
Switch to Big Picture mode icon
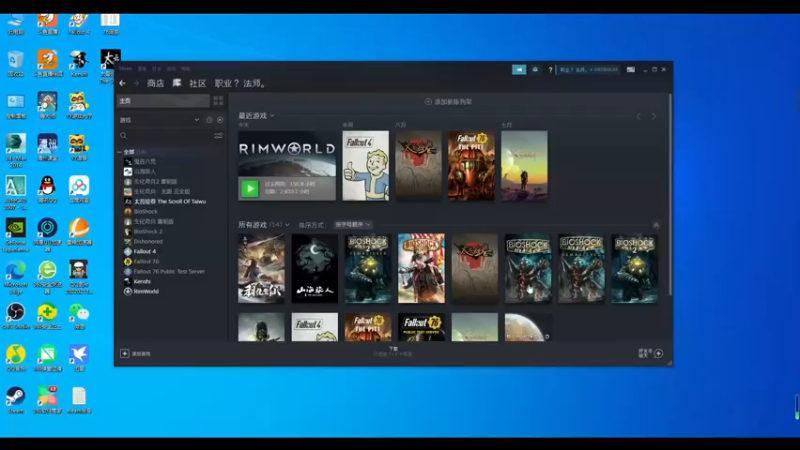click(x=631, y=69)
